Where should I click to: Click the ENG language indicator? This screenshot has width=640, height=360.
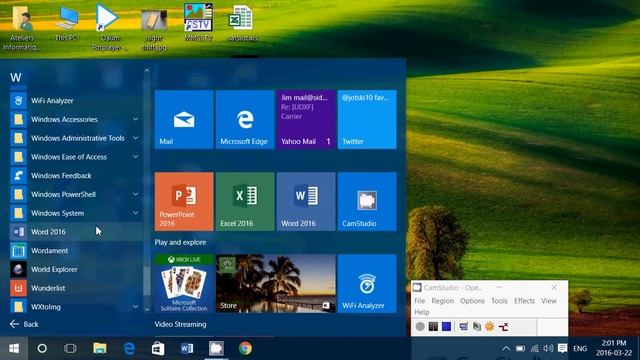pyautogui.click(x=580, y=349)
